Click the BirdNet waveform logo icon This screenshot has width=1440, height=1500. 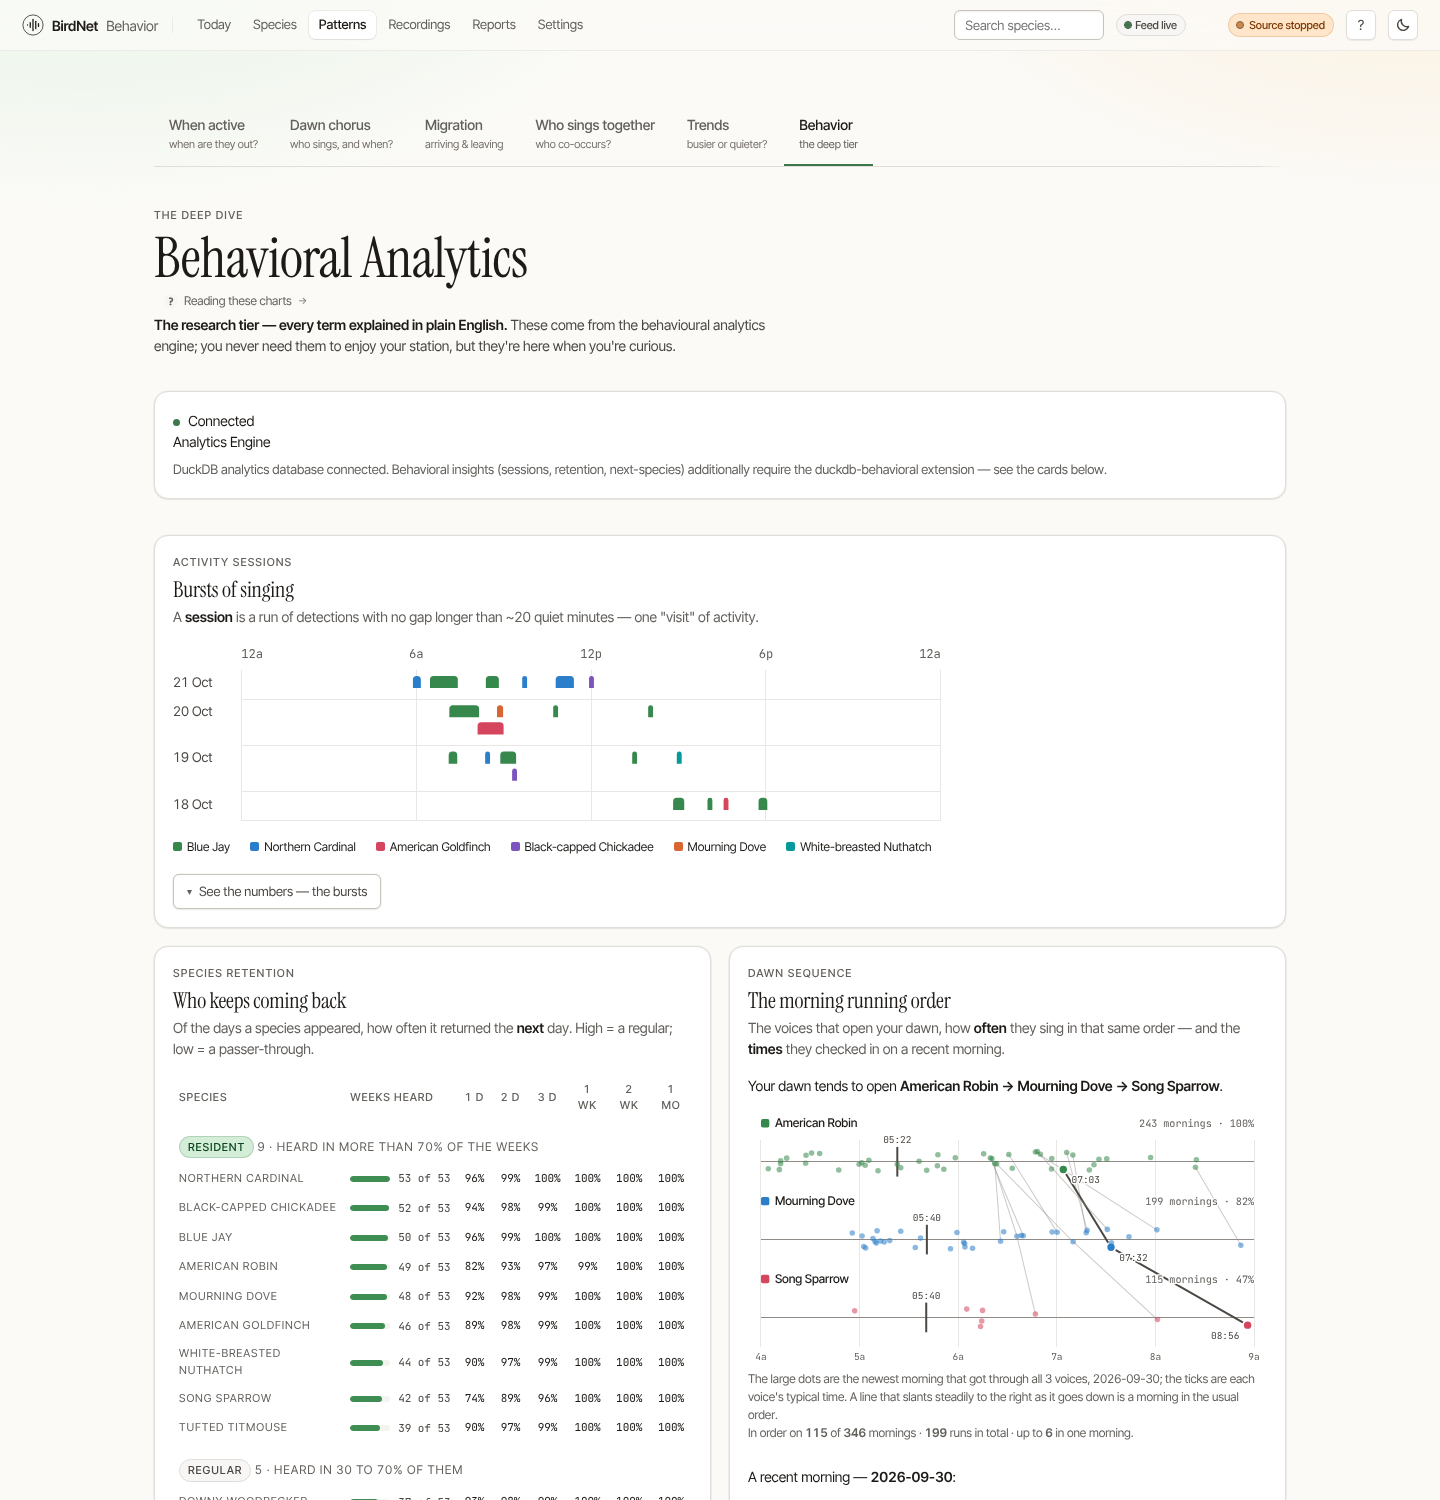33,25
